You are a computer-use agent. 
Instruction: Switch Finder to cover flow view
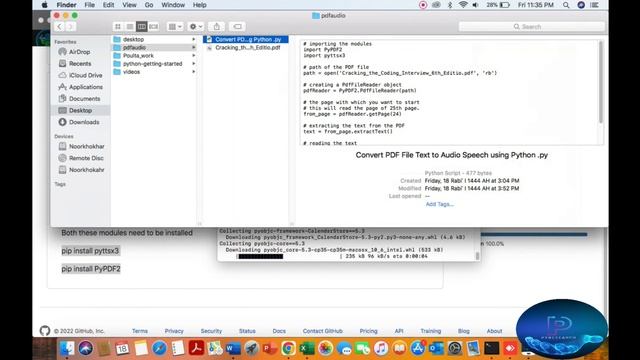point(153,27)
